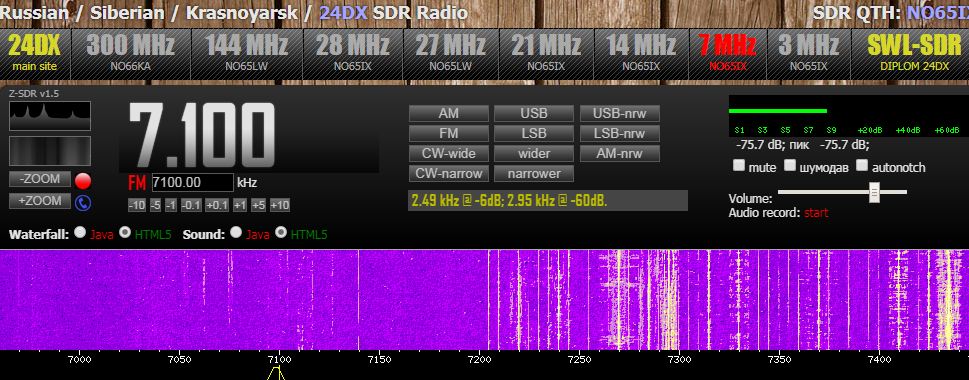Open the 144 MHz band tab
This screenshot has width=969, height=380.
tap(247, 54)
